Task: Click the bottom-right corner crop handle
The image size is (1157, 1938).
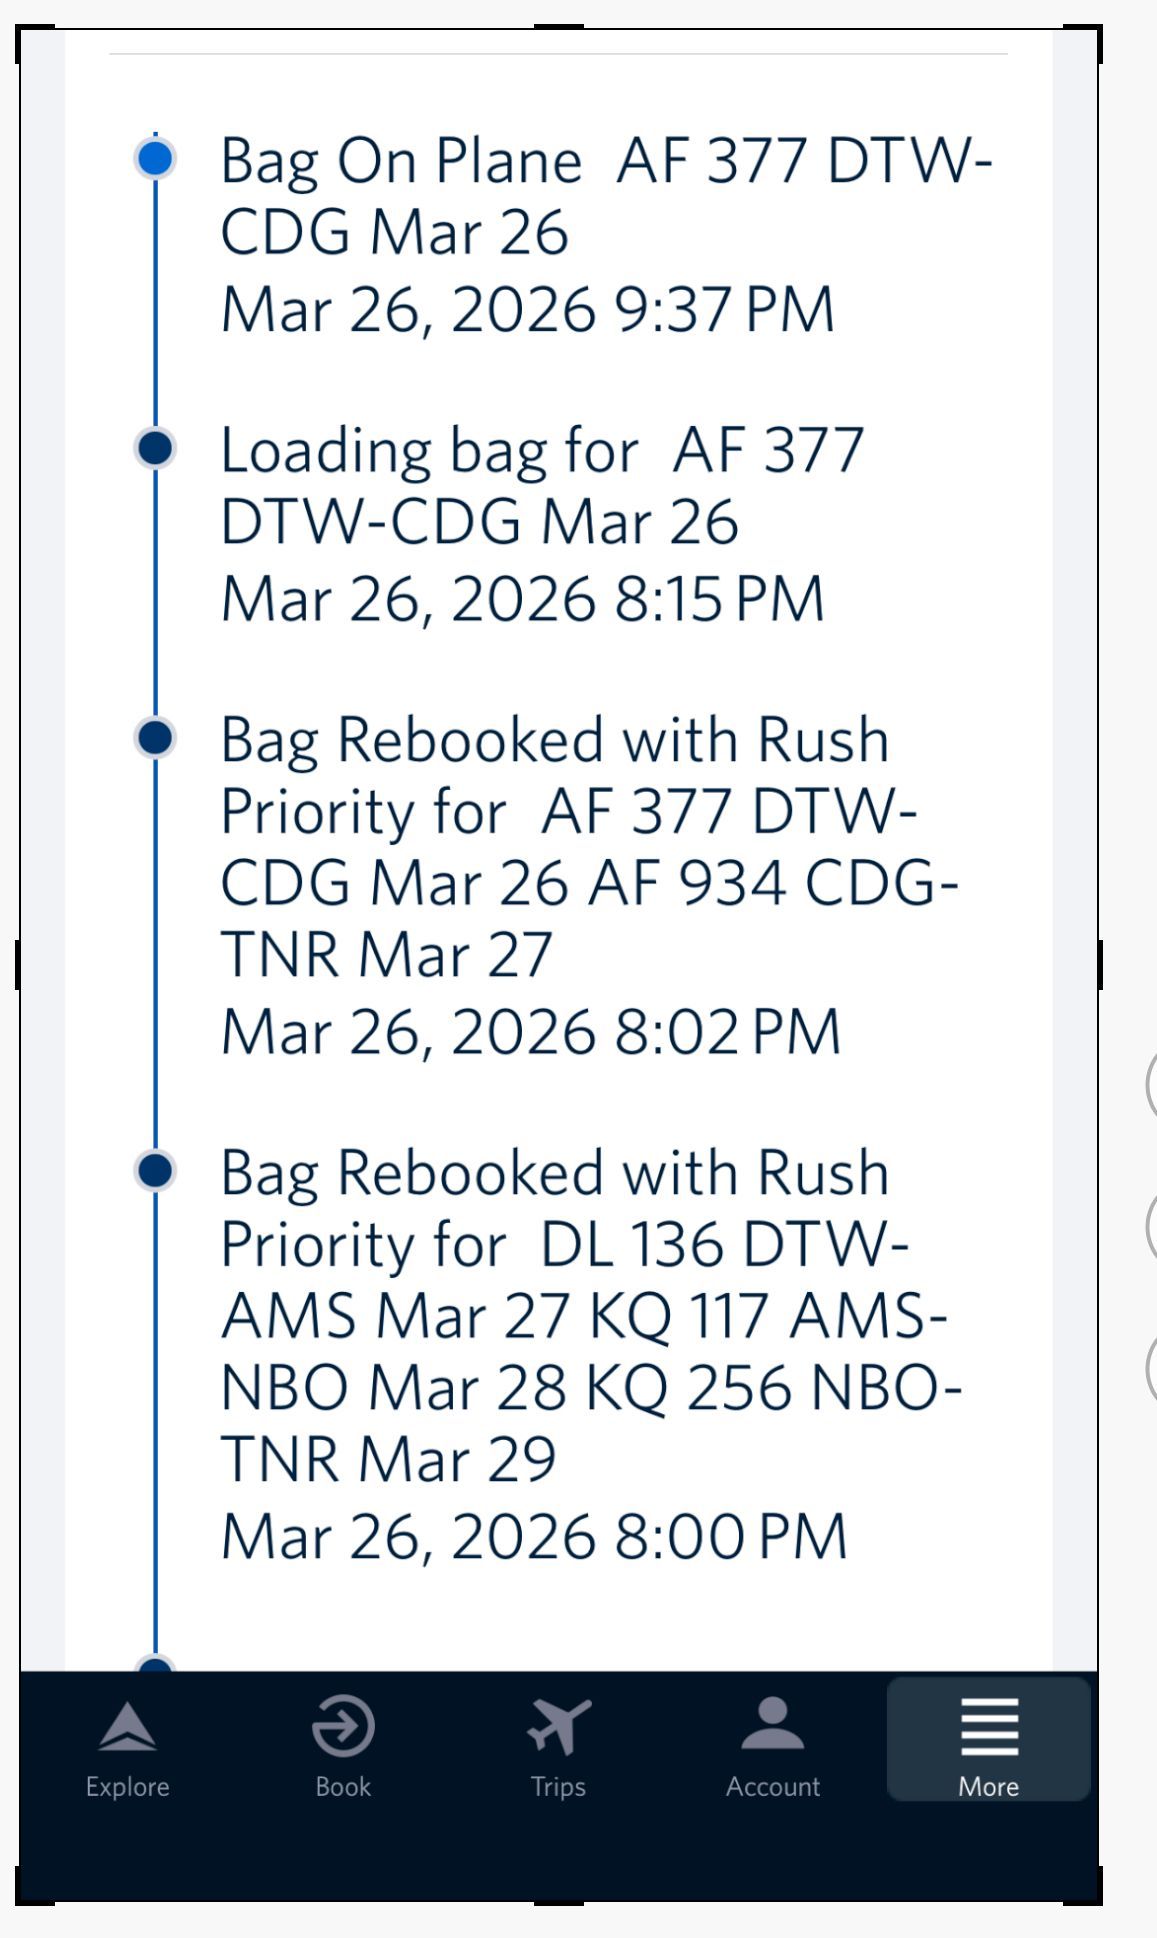Action: coord(1096,1897)
